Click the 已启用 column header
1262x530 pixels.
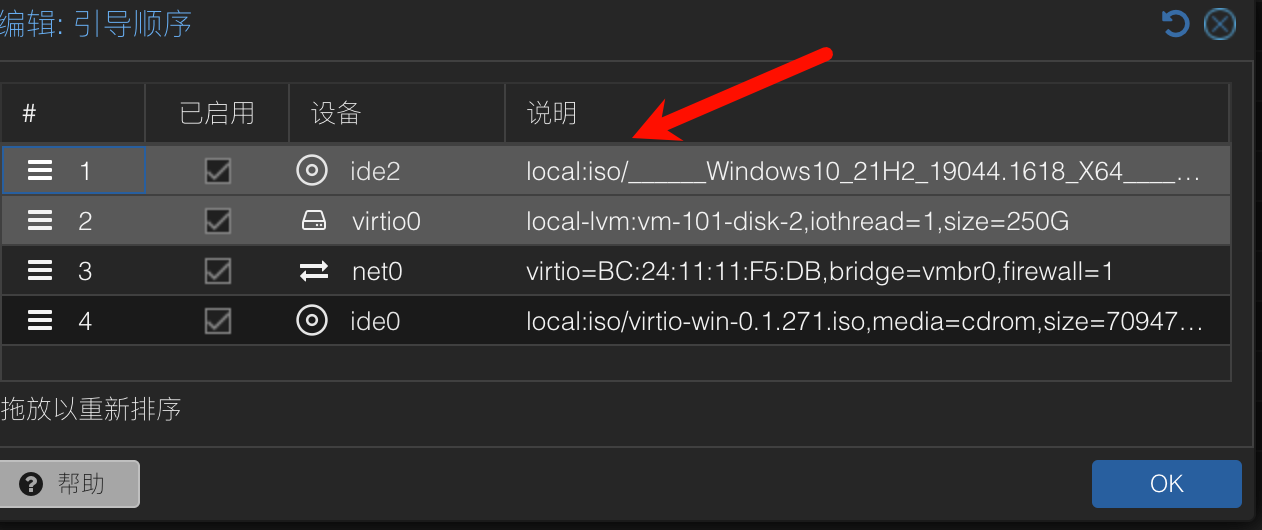(217, 113)
